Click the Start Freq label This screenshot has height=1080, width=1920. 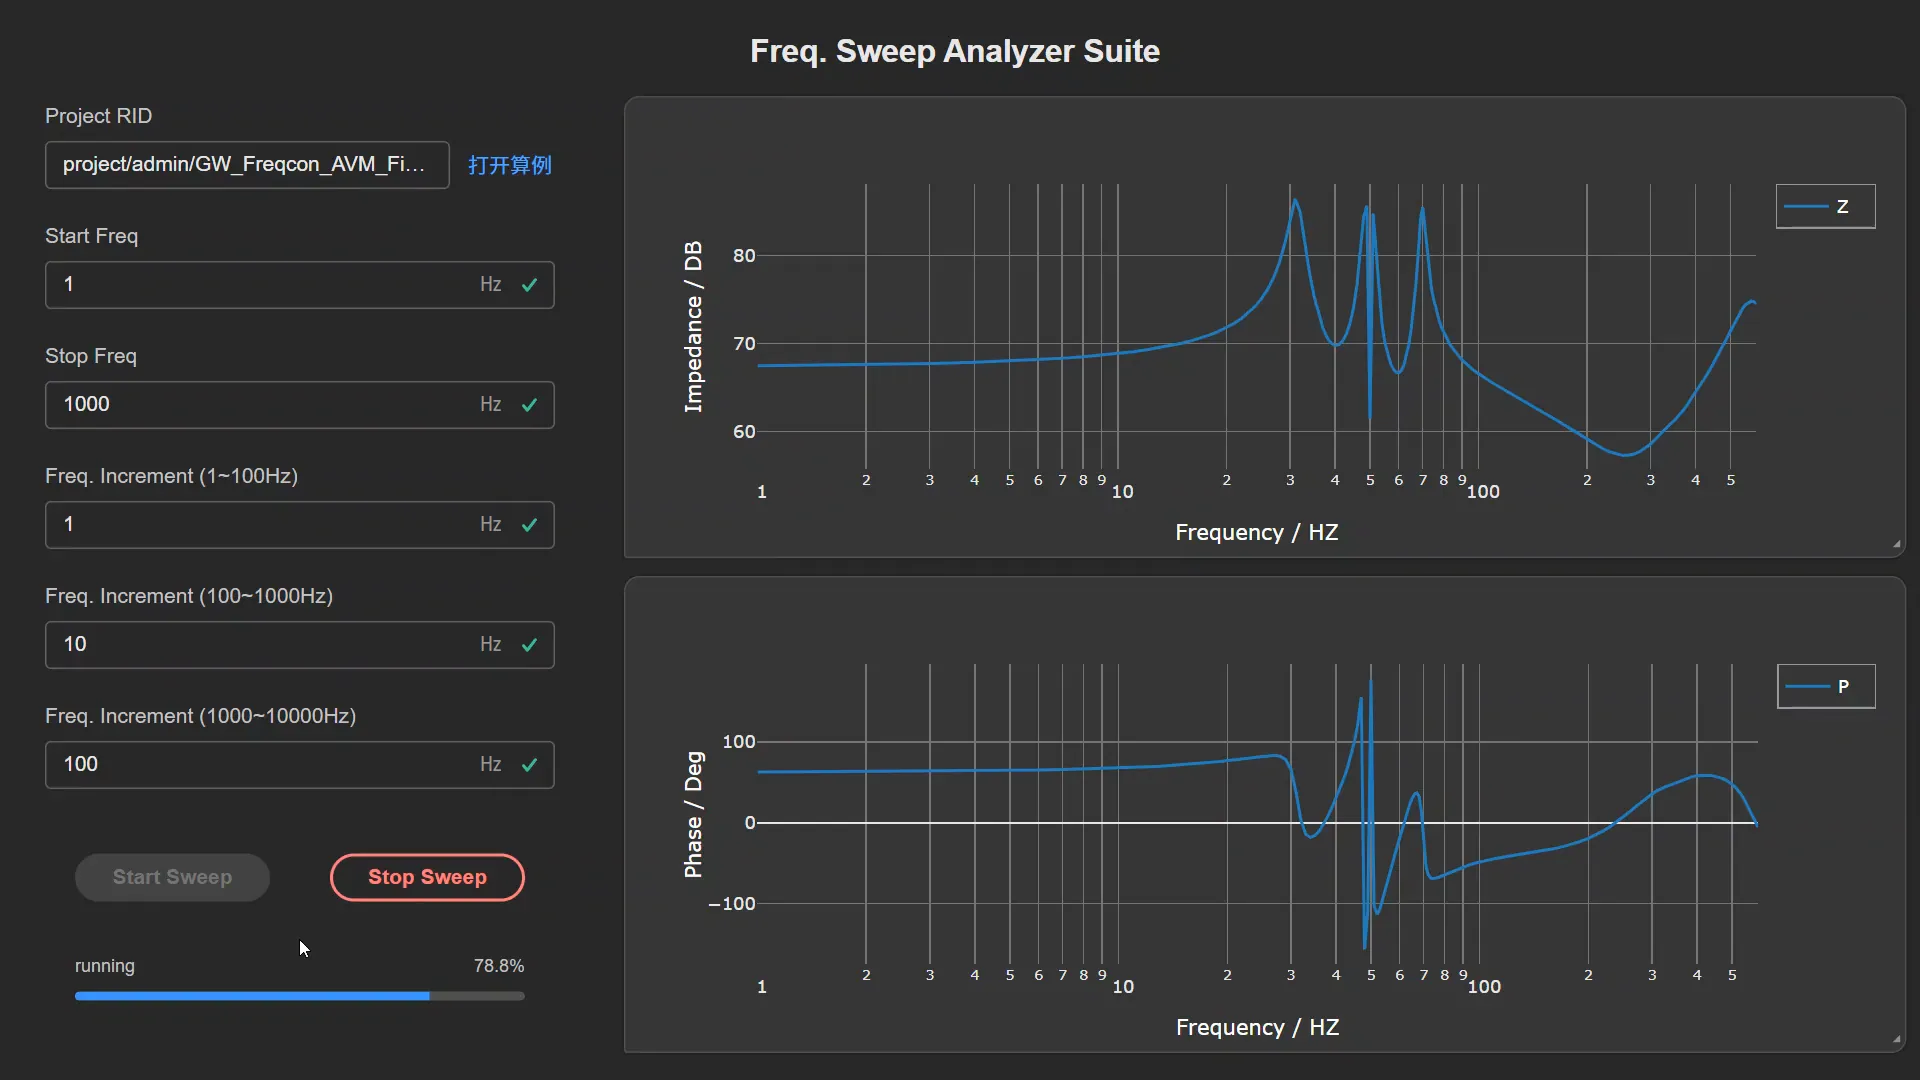coord(92,236)
